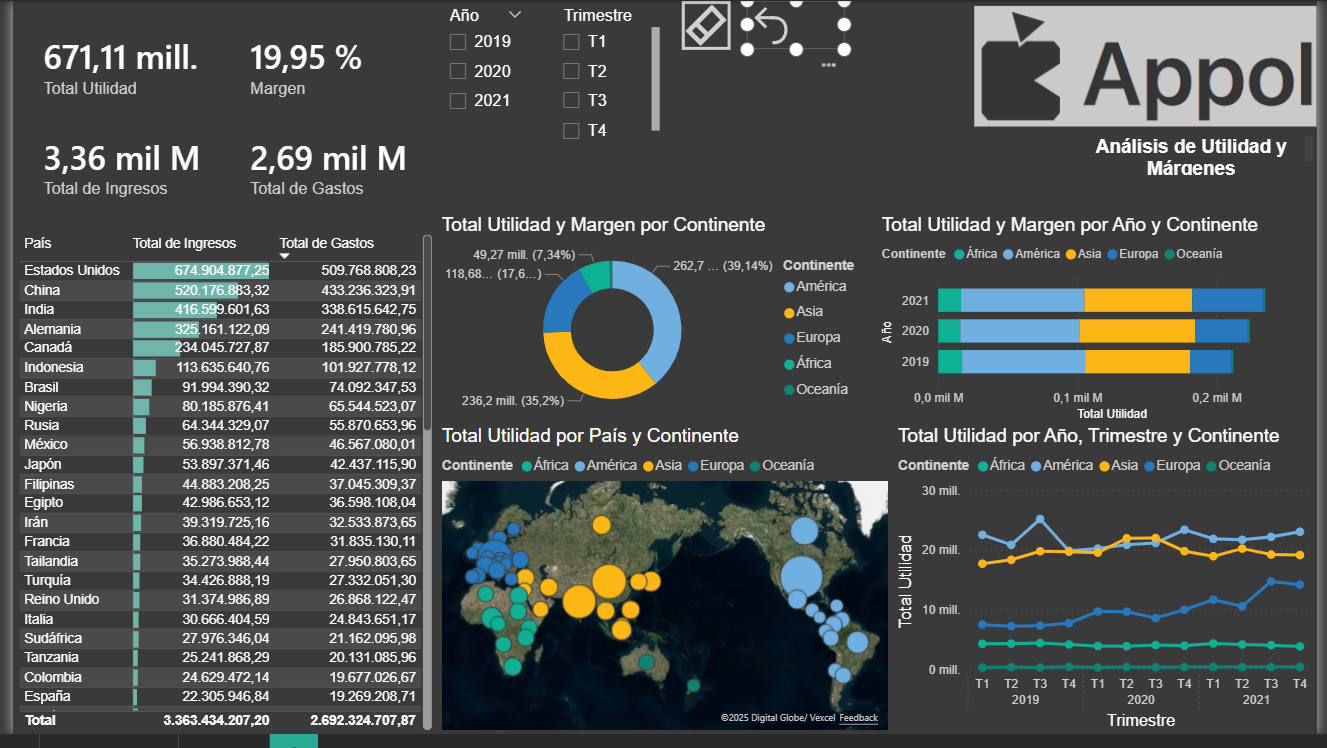
Task: Click the Europa legend dot in line chart
Action: (x=1148, y=465)
